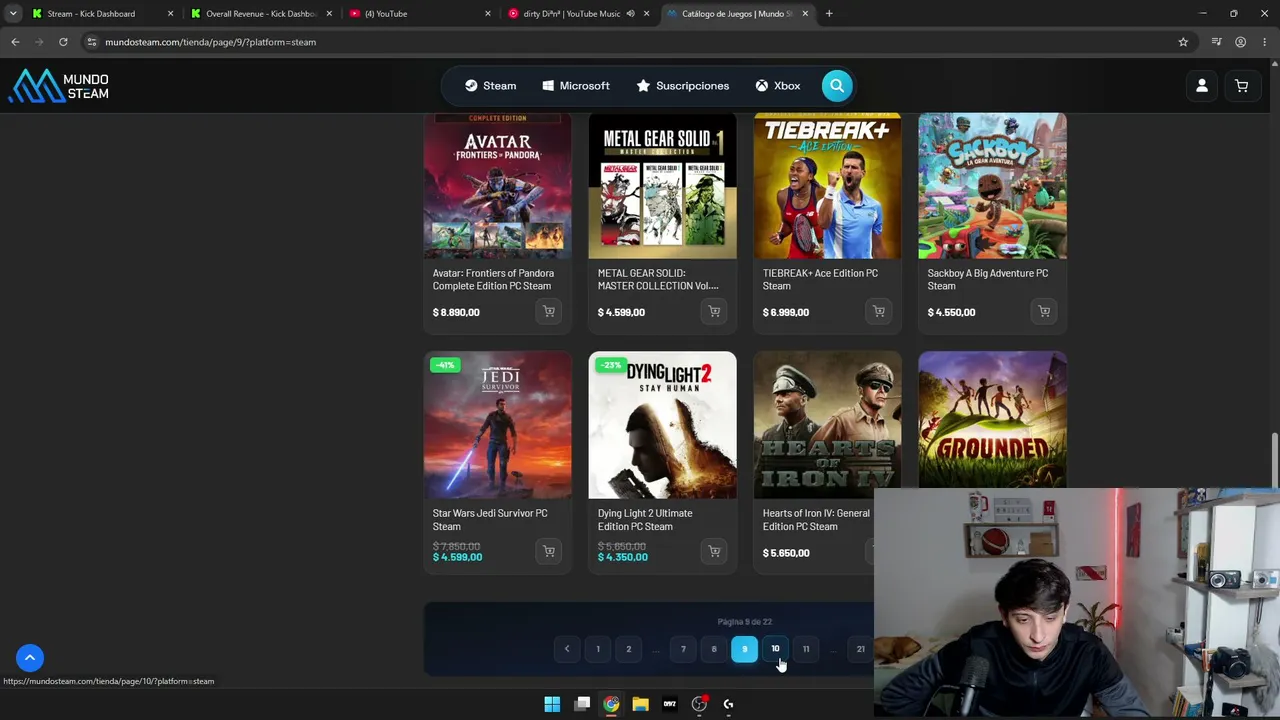Go back with the browser back arrow

(x=15, y=42)
